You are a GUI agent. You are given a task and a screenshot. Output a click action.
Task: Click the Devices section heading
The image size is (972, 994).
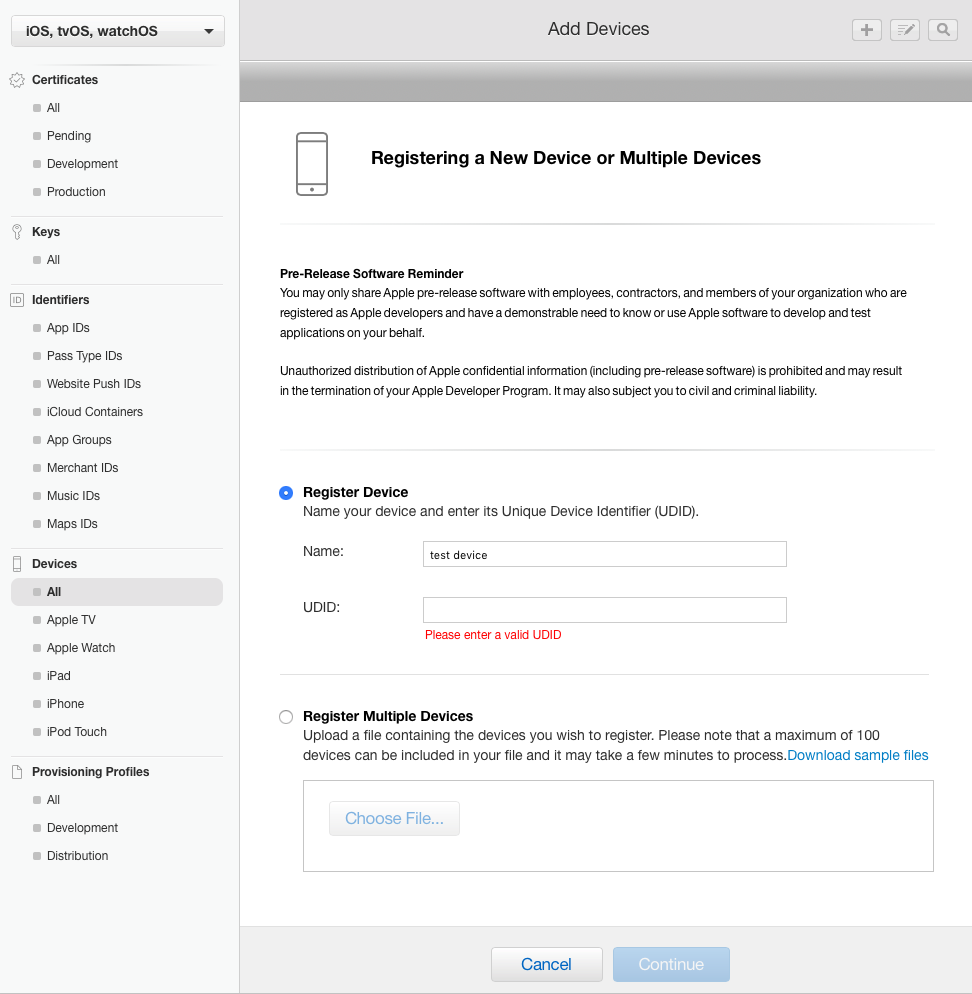(x=55, y=564)
